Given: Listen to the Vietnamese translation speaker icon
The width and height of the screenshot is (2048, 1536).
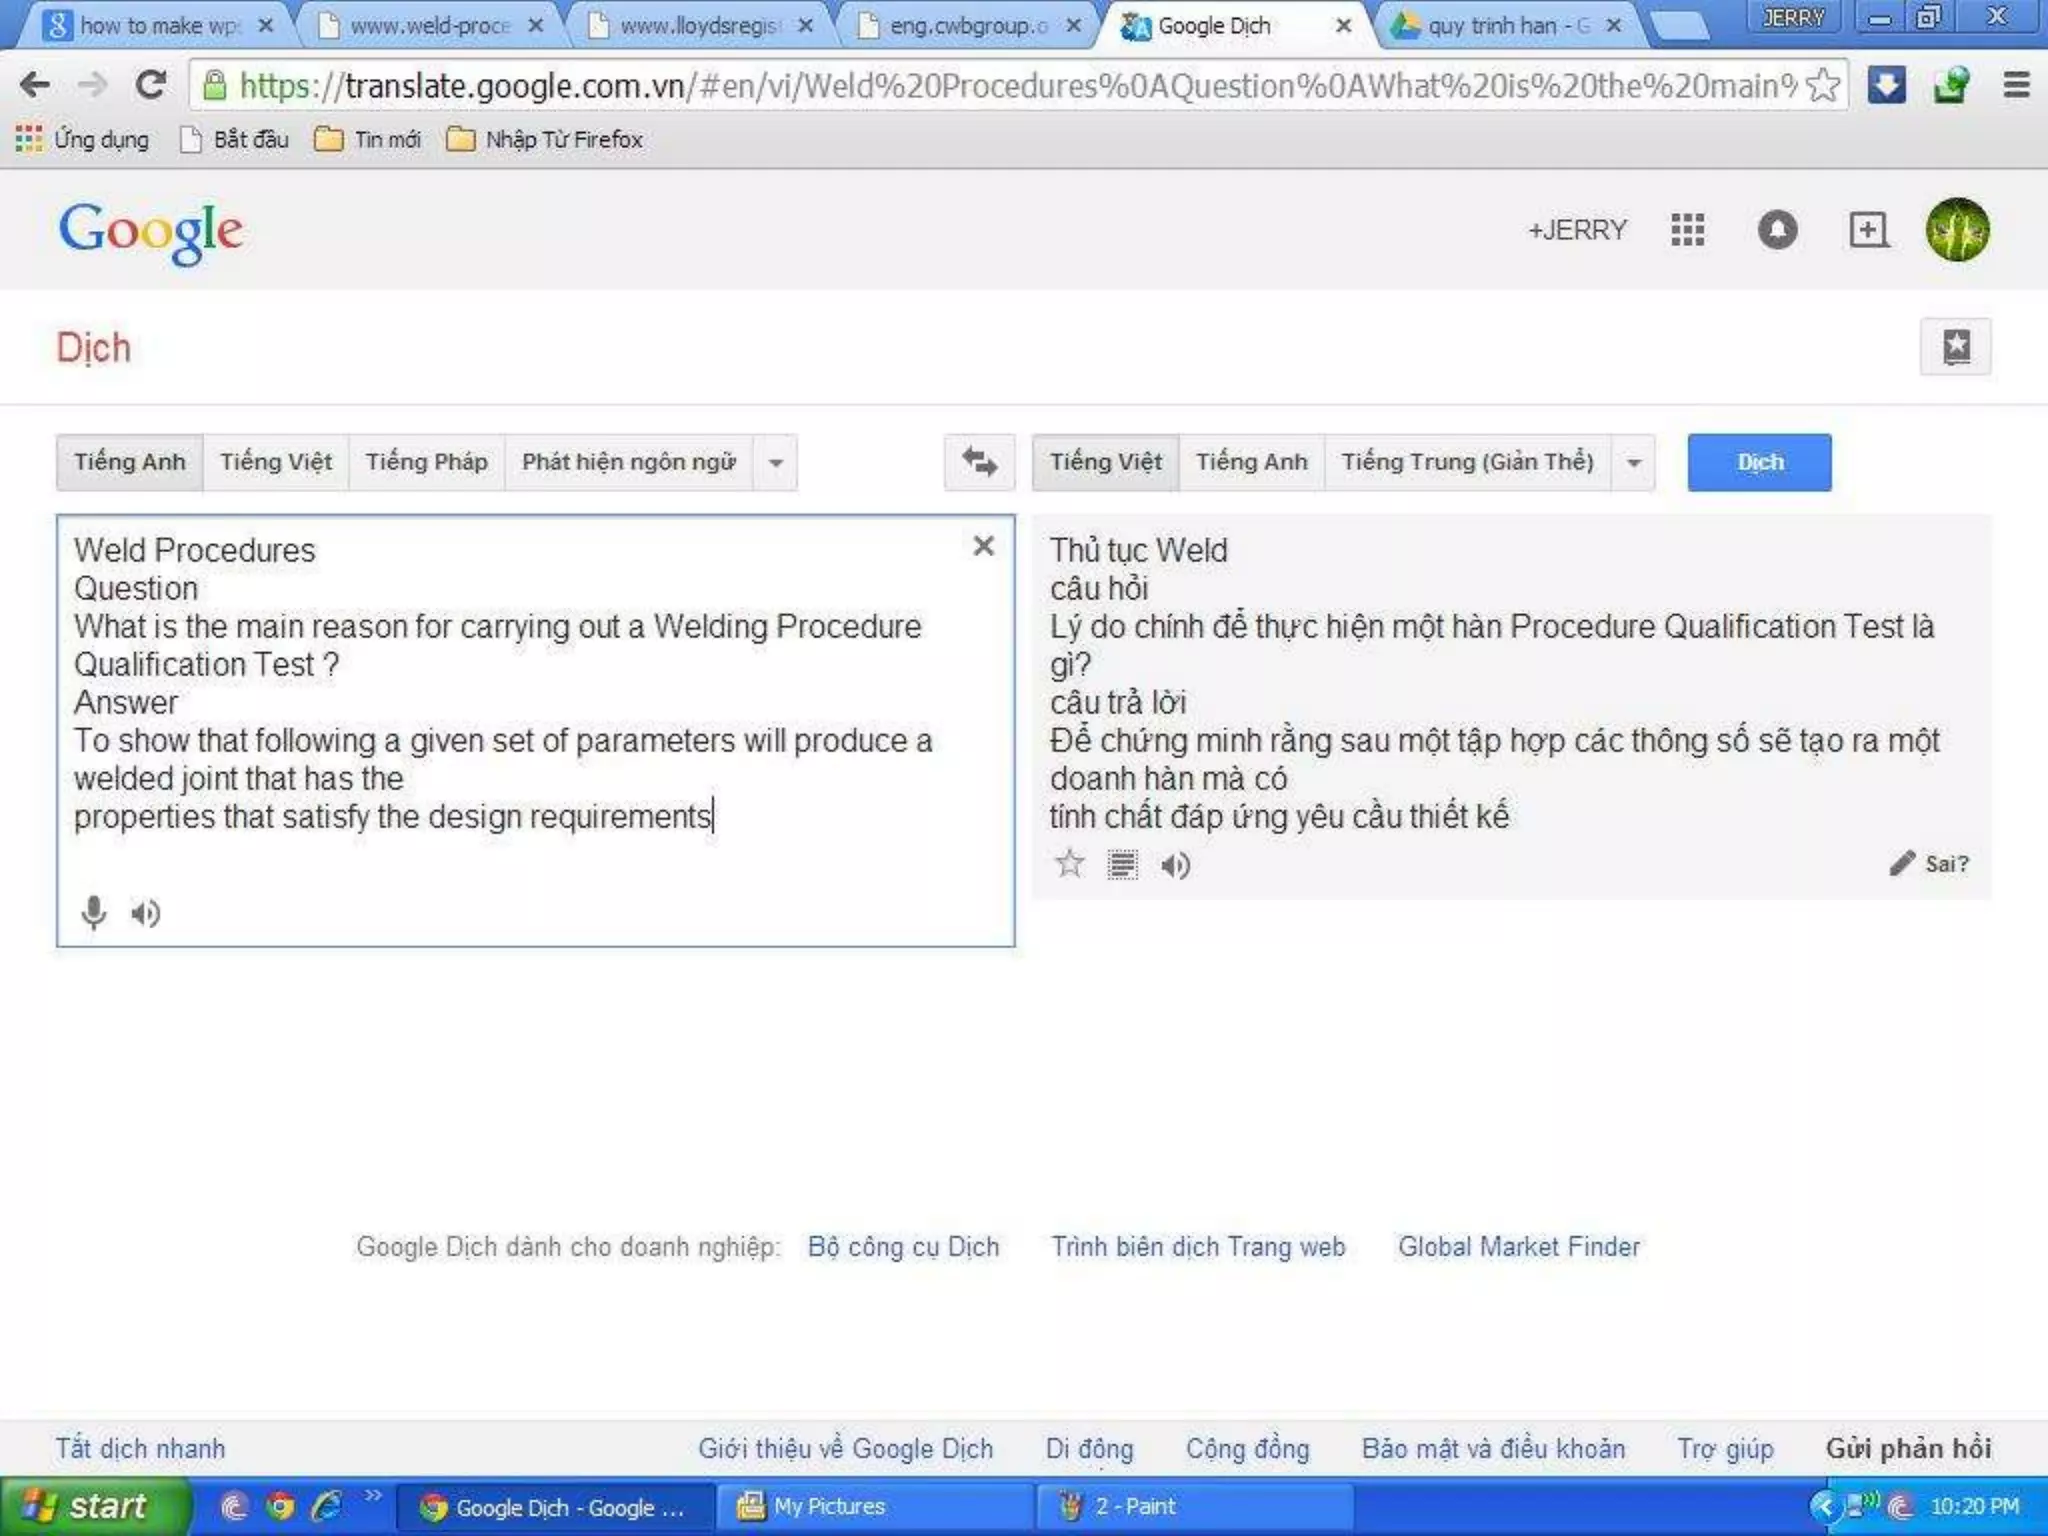Looking at the screenshot, I should click(x=1176, y=865).
